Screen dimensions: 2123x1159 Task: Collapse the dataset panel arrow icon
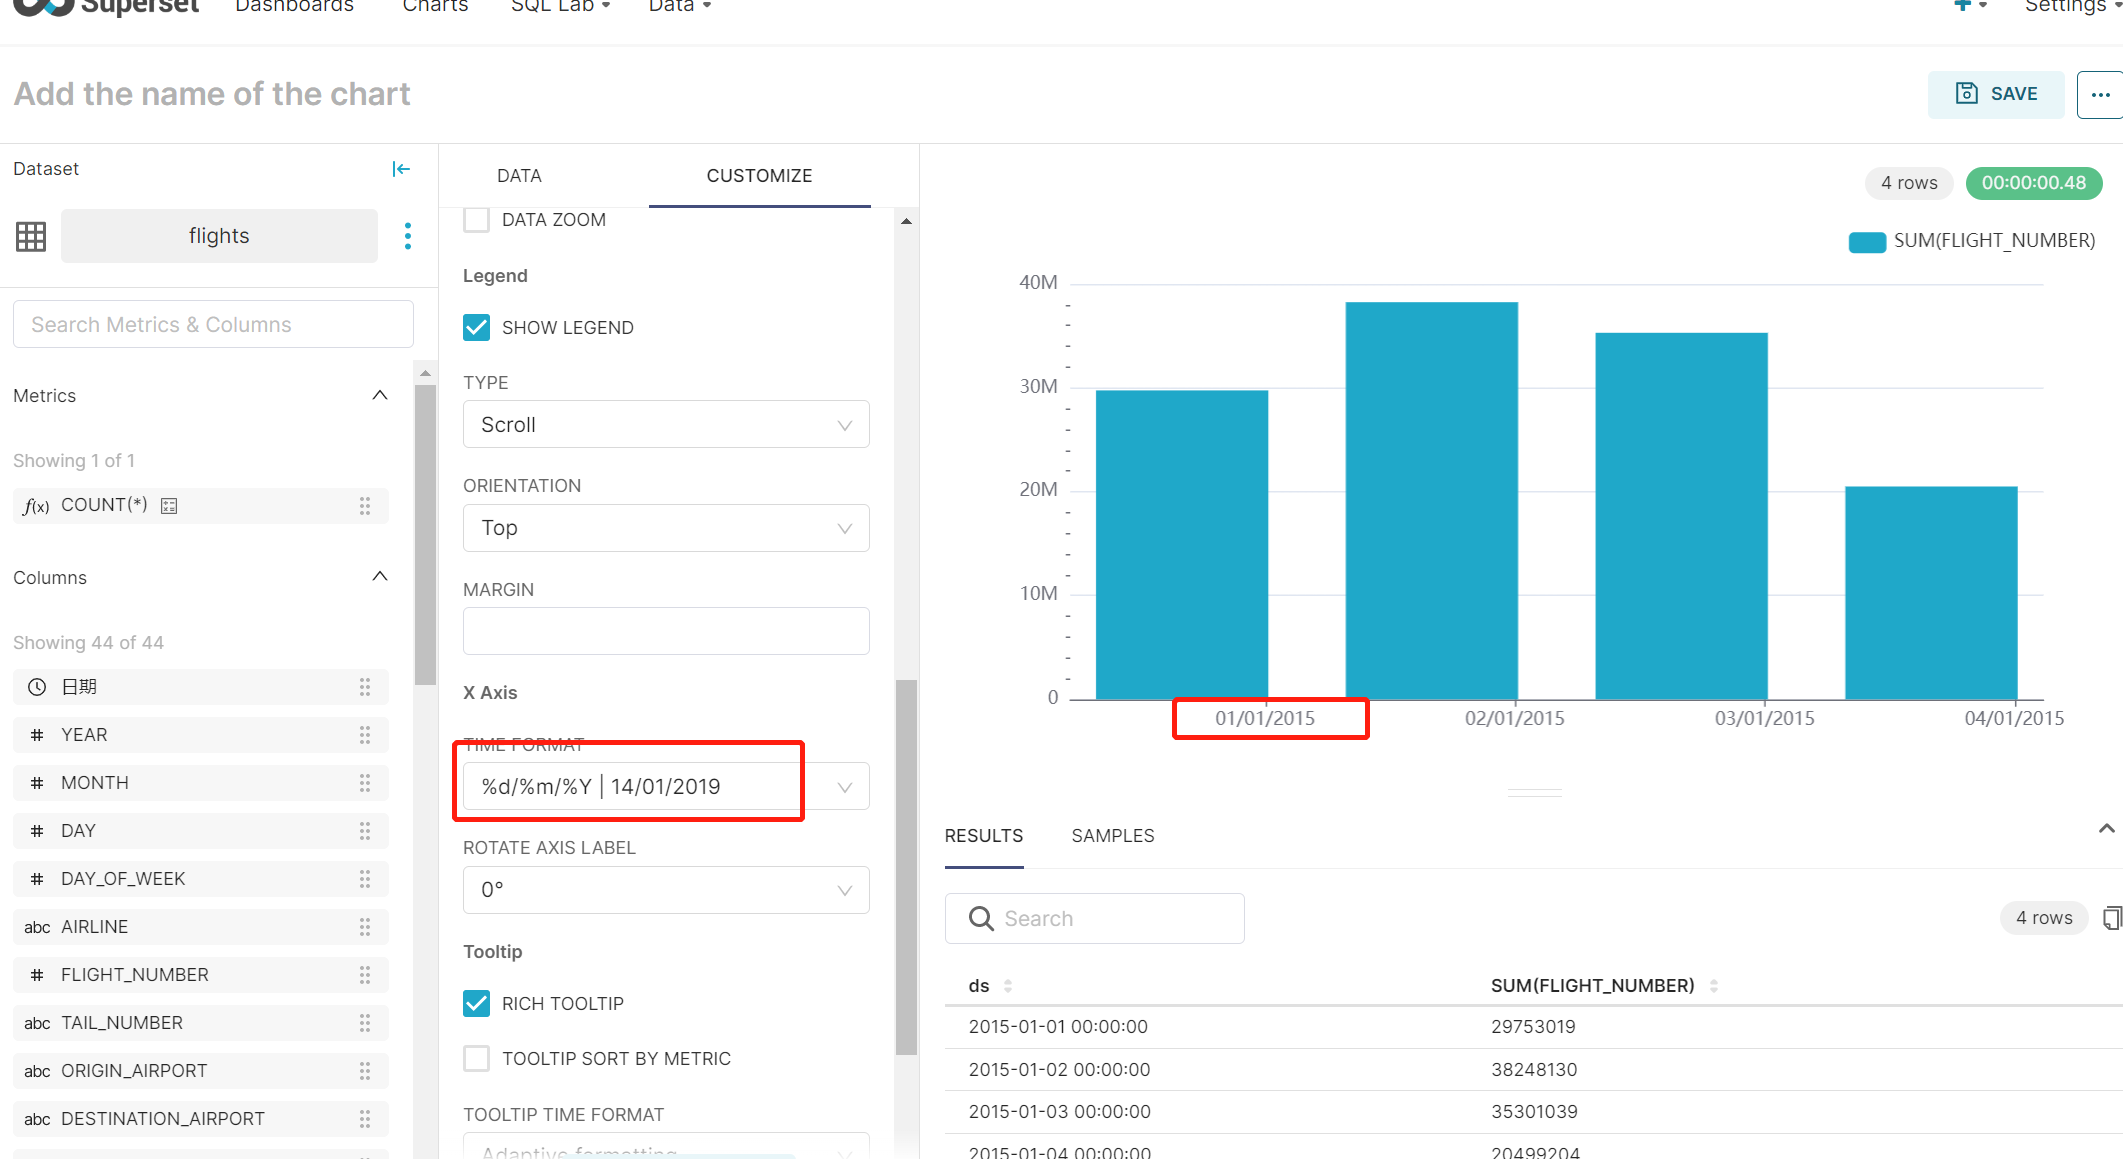[401, 169]
